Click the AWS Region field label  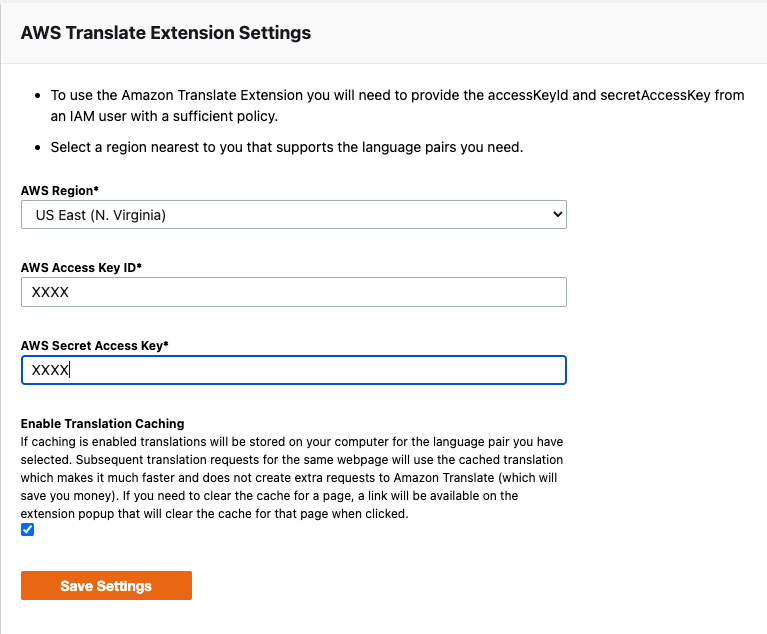pos(58,190)
